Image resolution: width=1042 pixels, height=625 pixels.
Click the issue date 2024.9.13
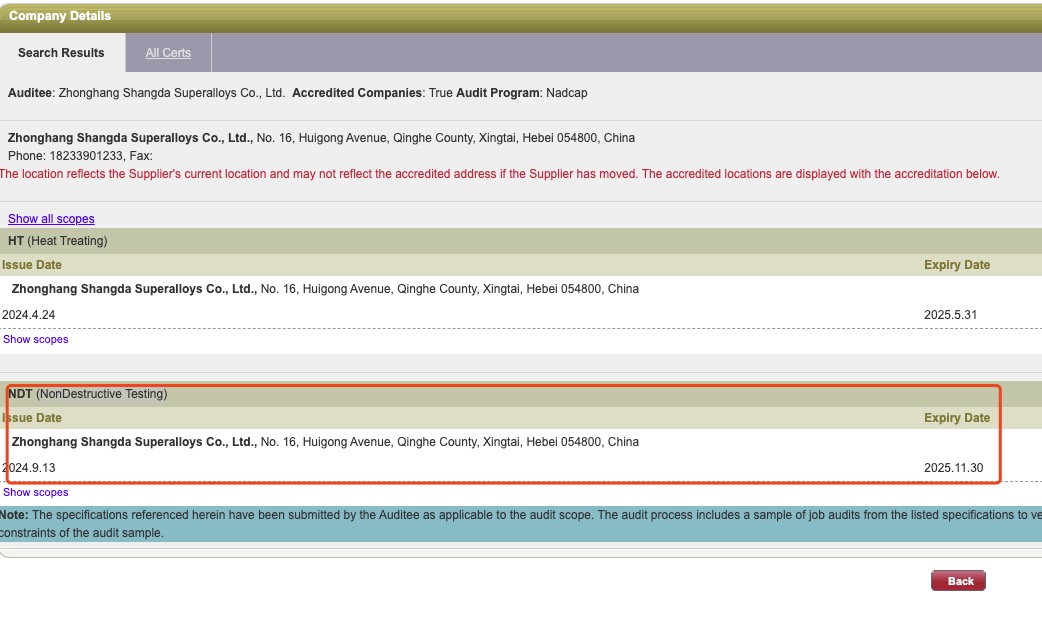click(29, 467)
